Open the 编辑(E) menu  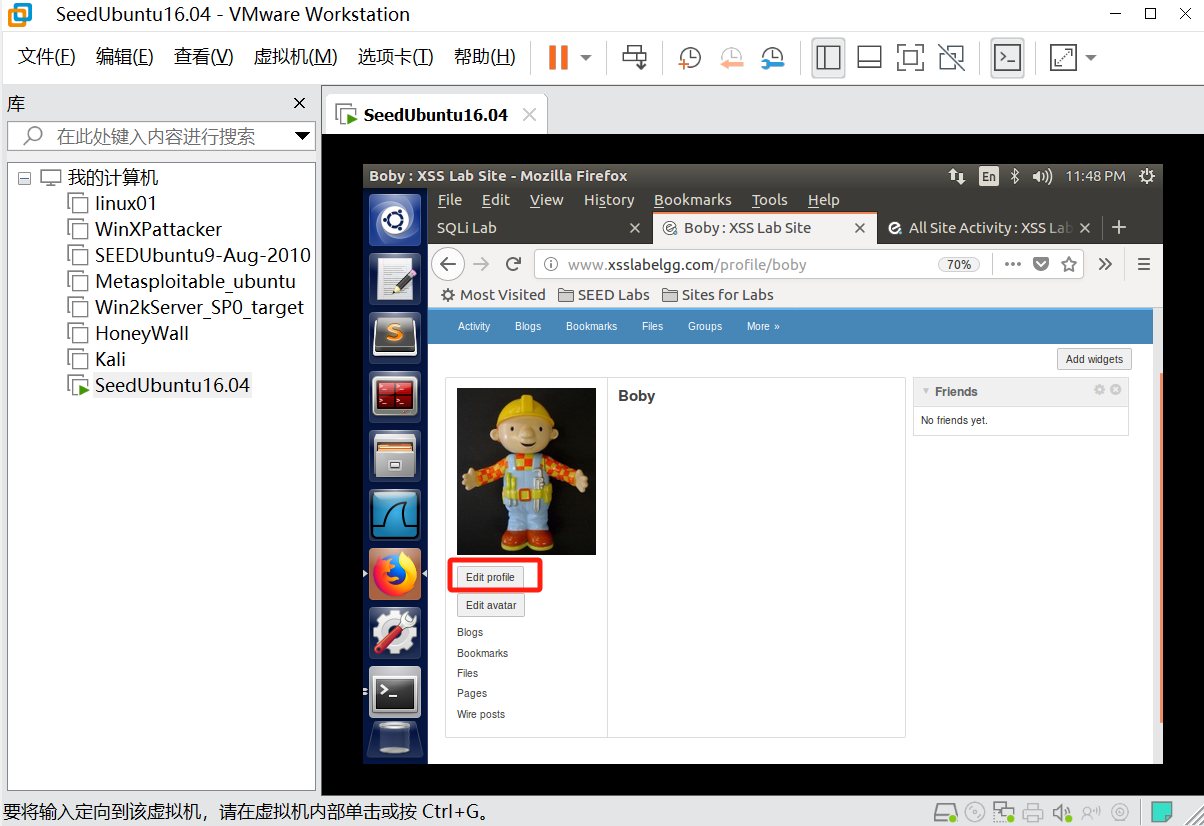click(124, 57)
